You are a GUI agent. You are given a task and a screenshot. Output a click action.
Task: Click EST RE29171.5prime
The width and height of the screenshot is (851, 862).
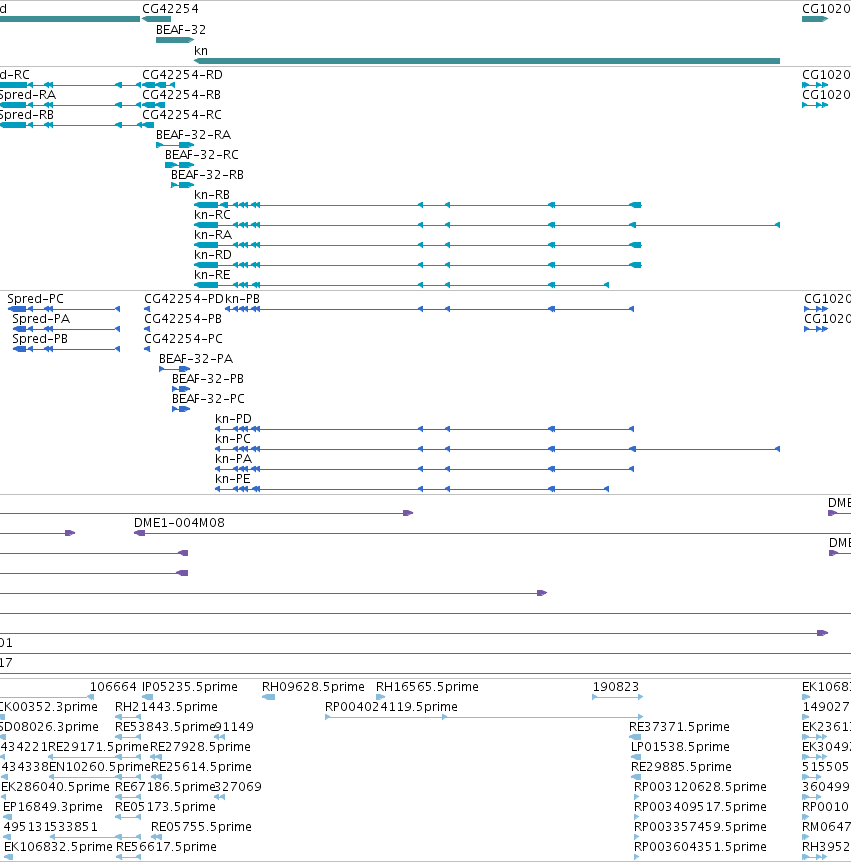click(98, 747)
